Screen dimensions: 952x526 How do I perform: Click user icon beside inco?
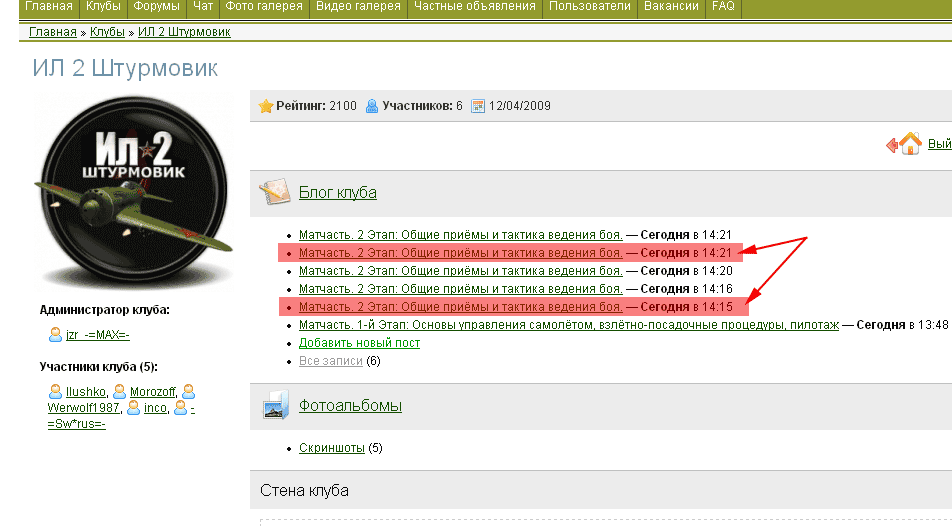click(134, 408)
